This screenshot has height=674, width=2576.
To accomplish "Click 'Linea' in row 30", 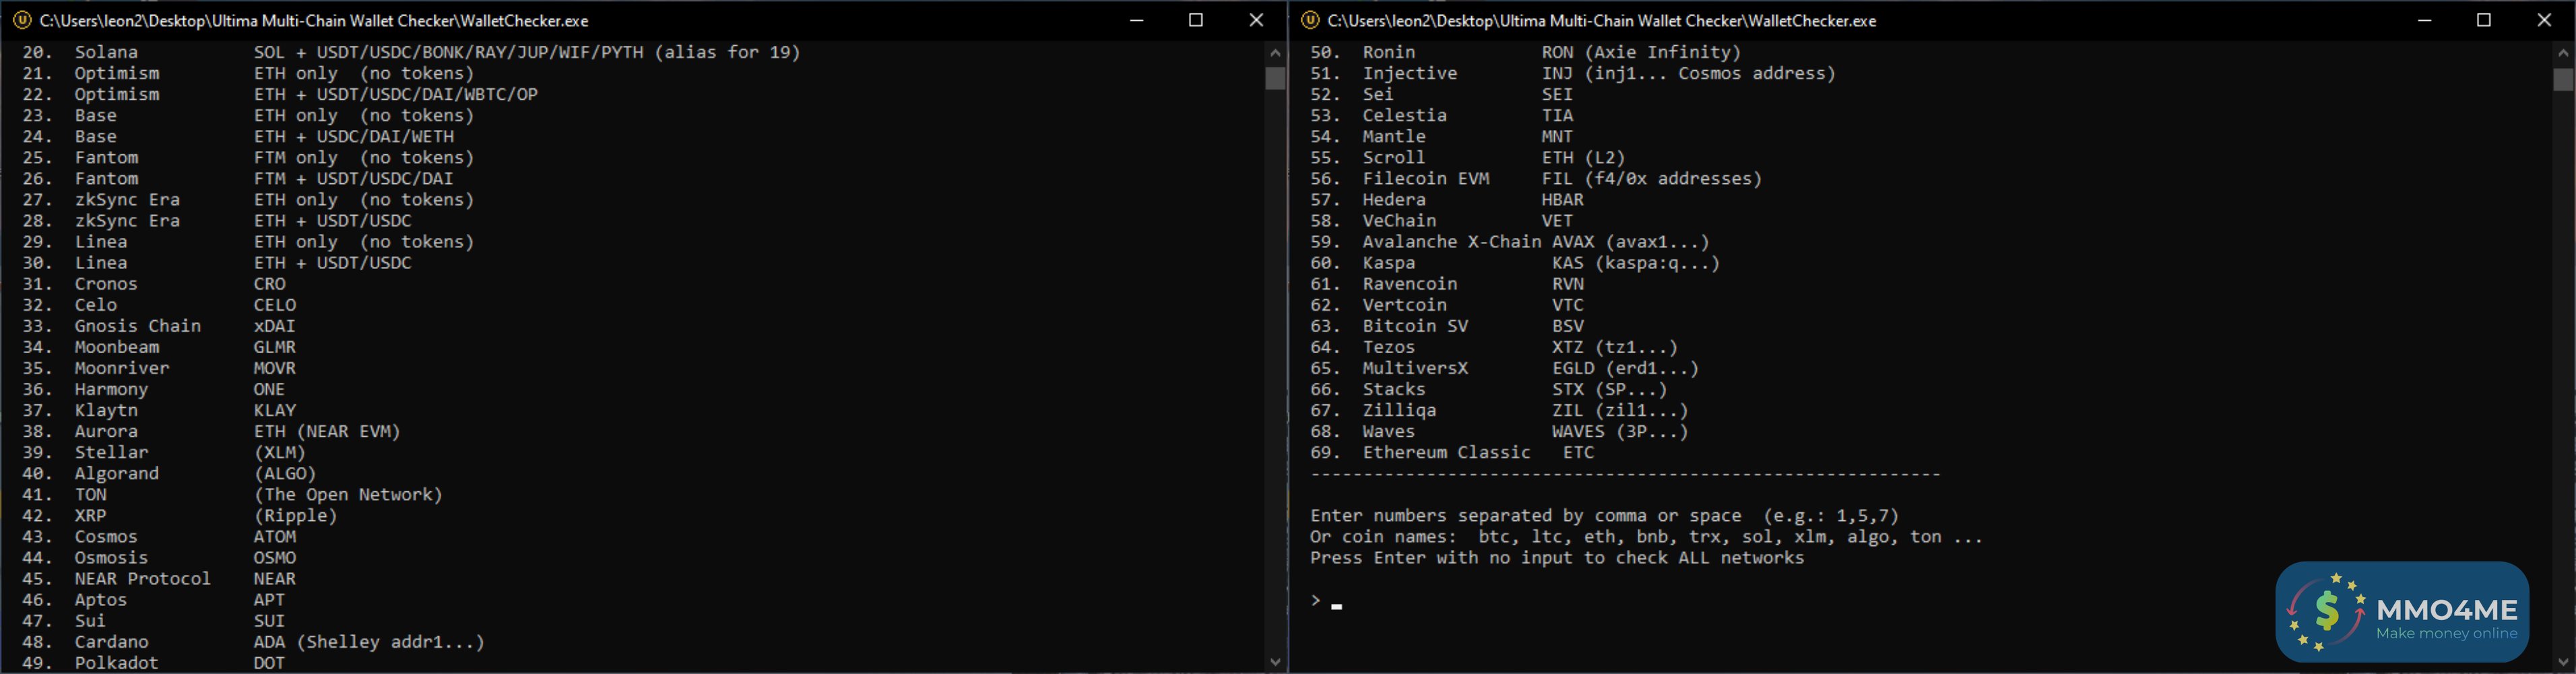I will (x=101, y=262).
